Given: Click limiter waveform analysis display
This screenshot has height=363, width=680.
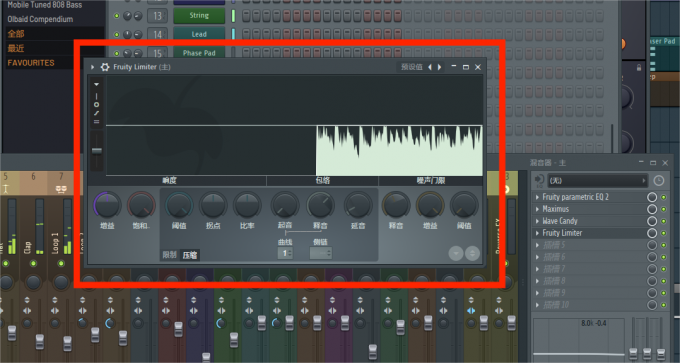Looking at the screenshot, I should point(294,126).
